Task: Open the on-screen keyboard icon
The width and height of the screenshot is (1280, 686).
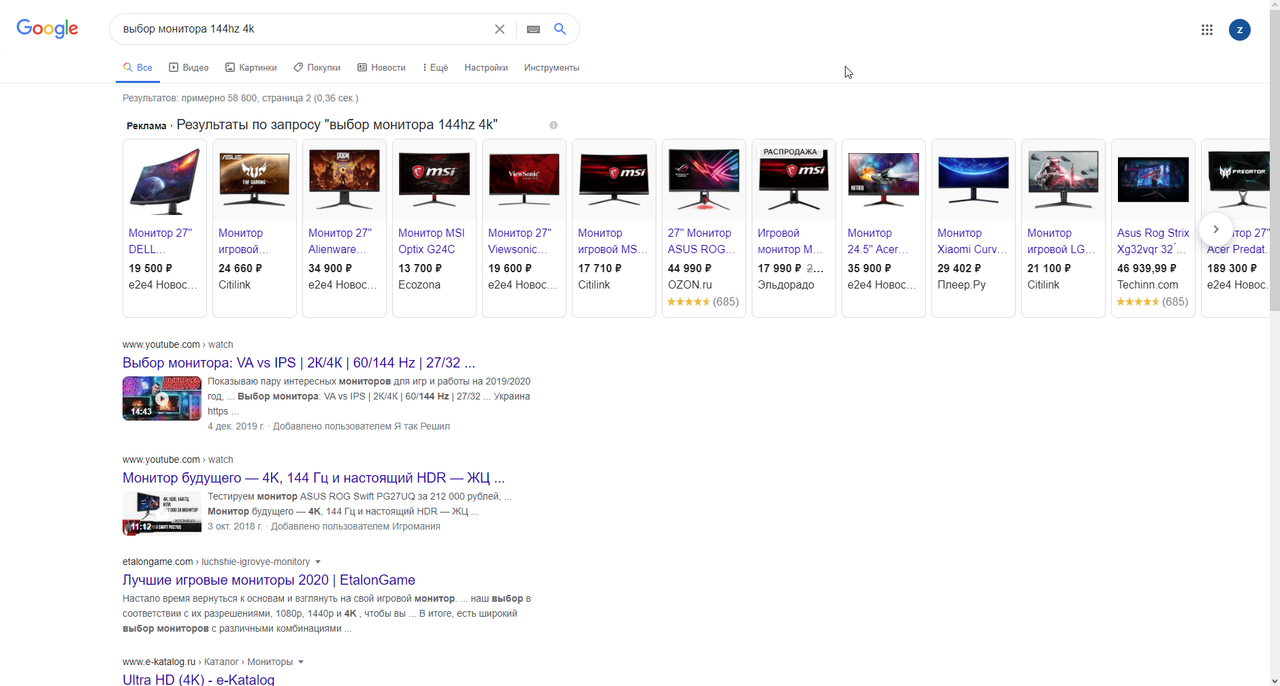Action: [x=533, y=29]
